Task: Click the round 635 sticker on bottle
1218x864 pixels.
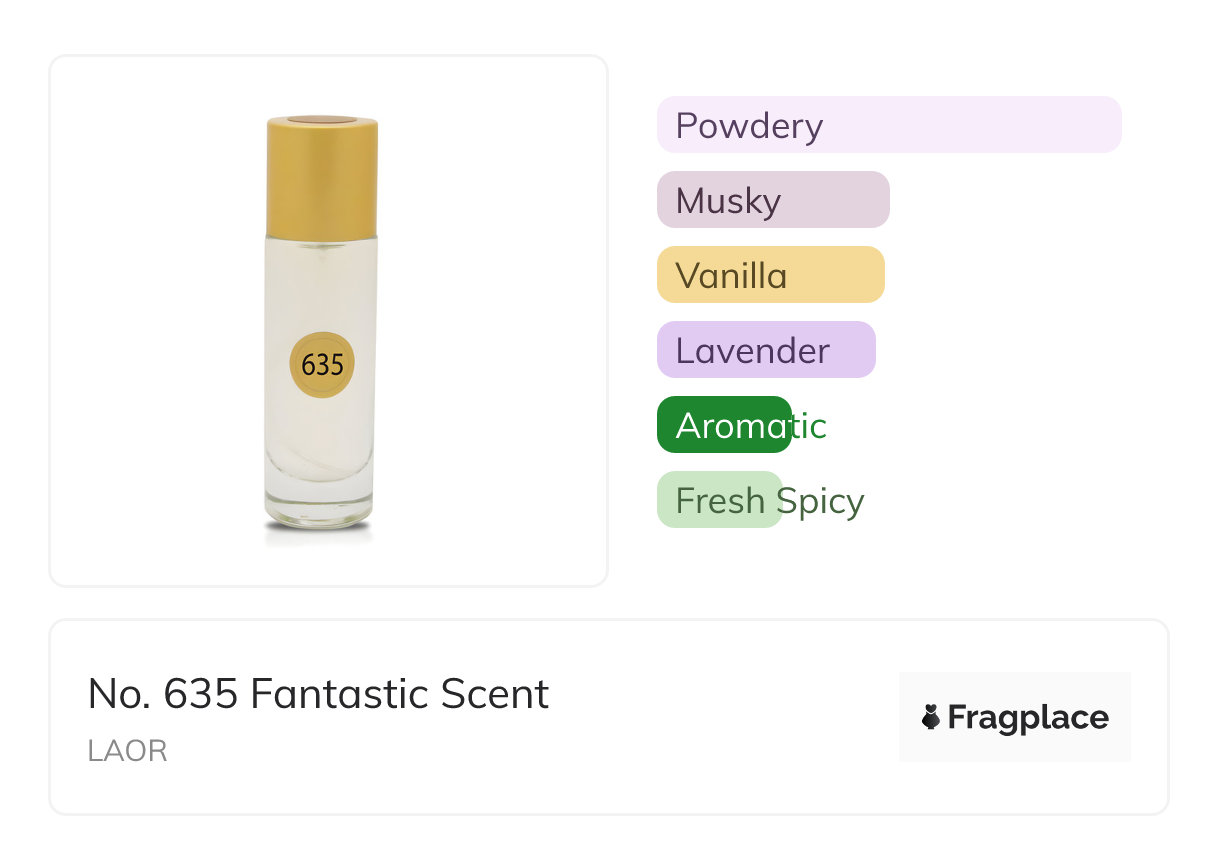Action: 322,364
